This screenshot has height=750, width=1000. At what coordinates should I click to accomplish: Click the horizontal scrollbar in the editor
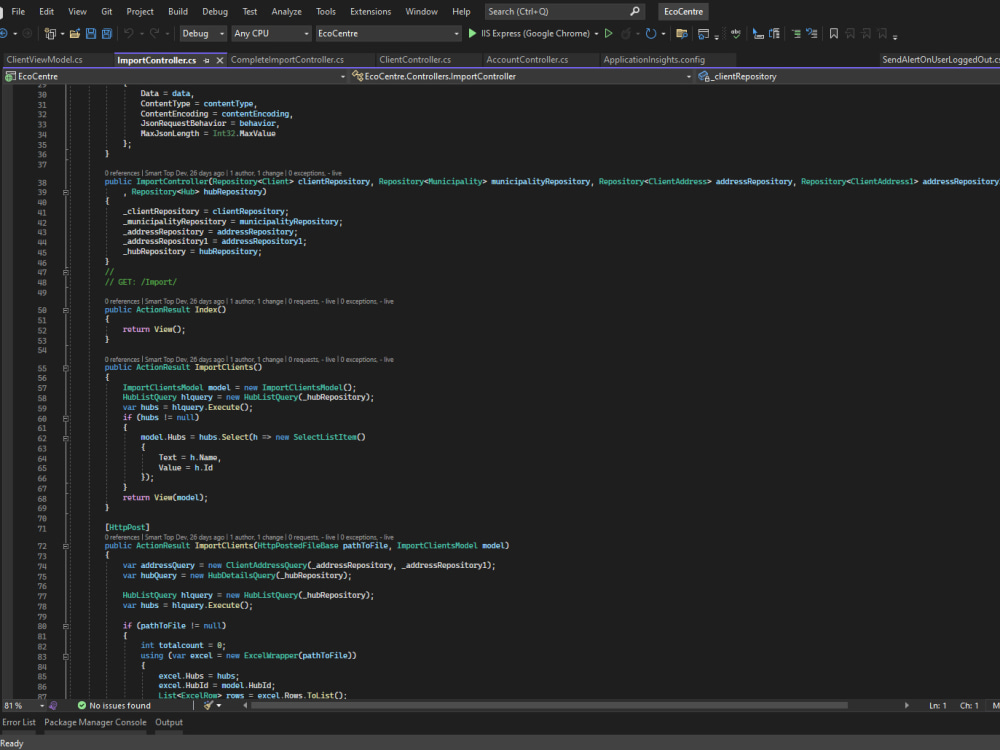(549, 705)
